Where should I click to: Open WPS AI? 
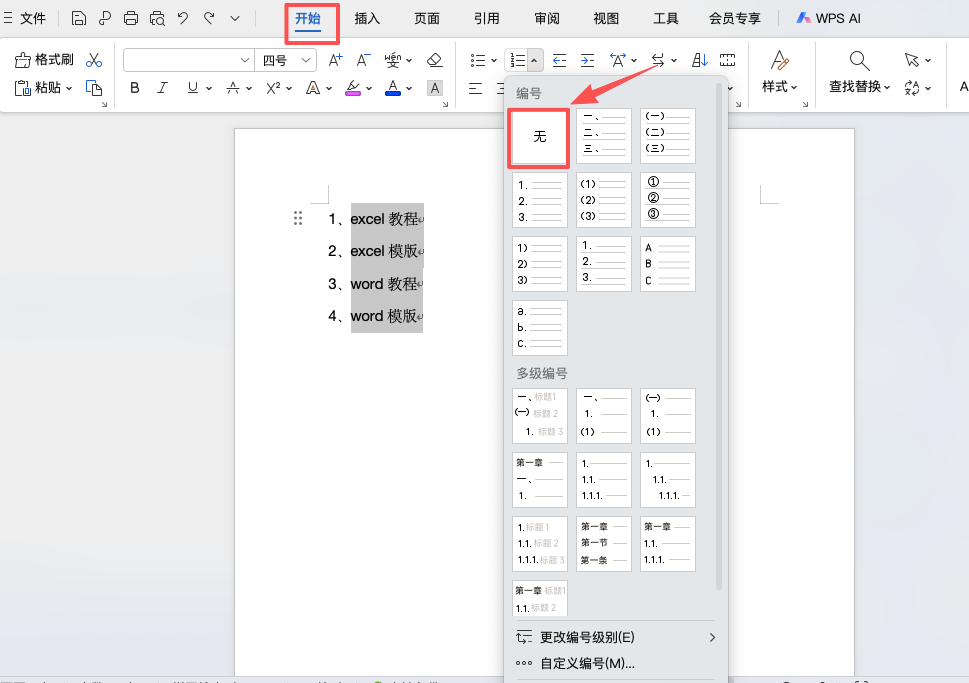(828, 19)
